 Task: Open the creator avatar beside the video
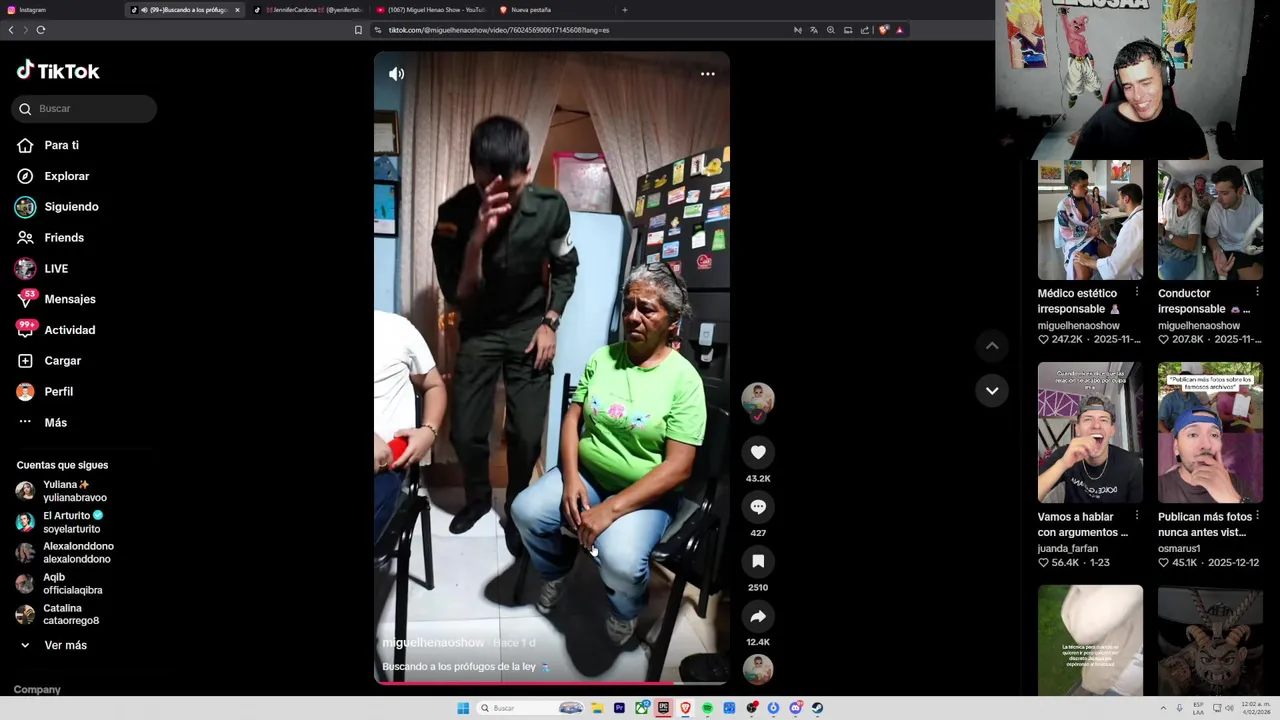pyautogui.click(x=758, y=398)
